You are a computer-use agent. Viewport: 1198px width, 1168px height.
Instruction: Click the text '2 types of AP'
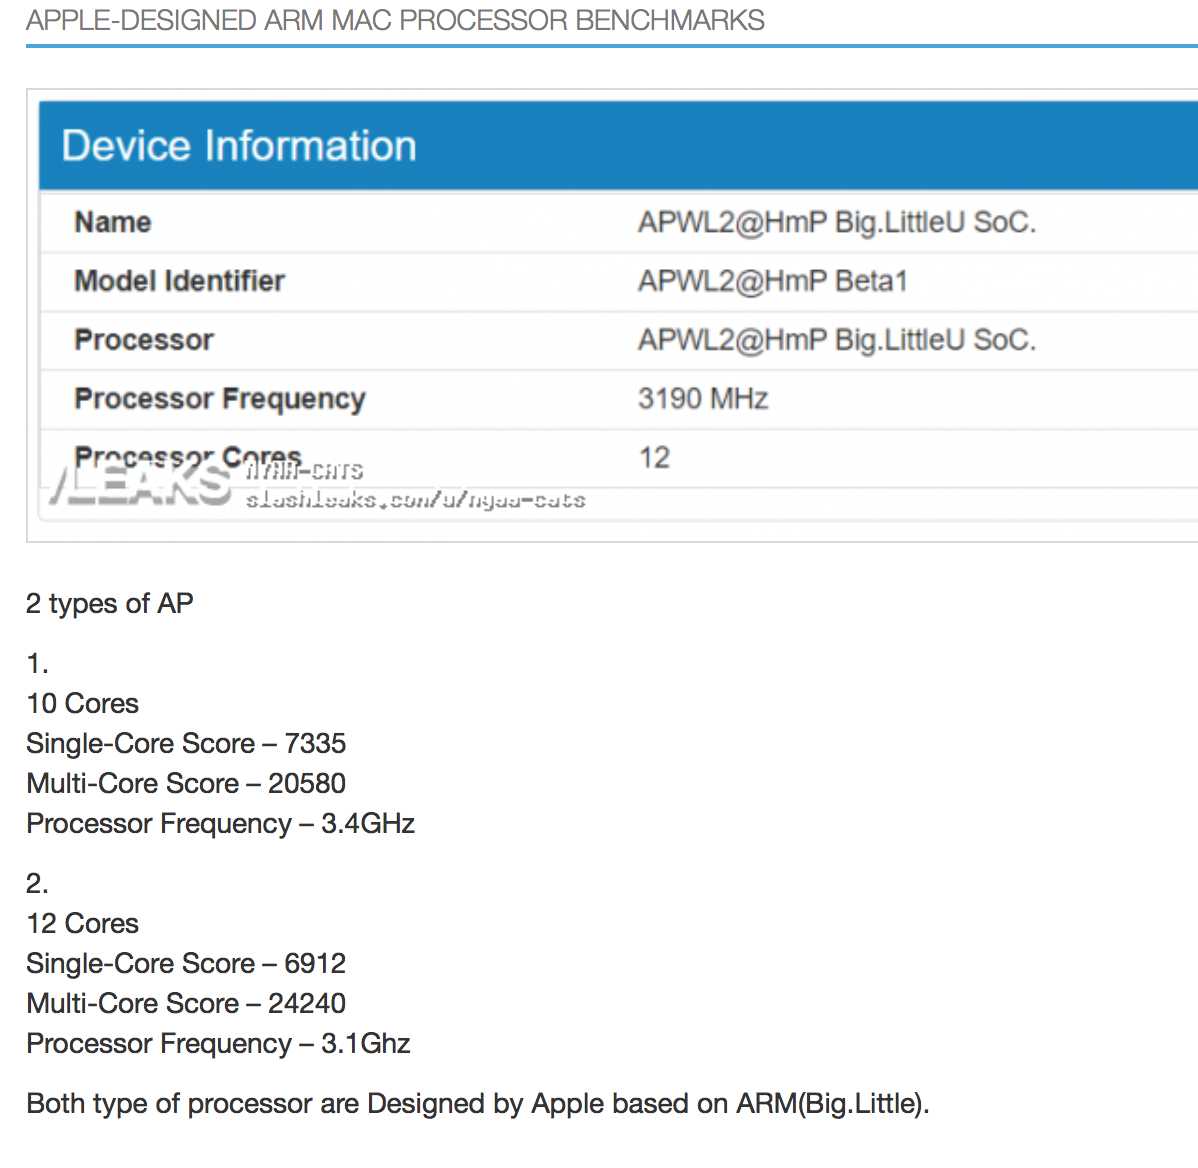click(109, 603)
